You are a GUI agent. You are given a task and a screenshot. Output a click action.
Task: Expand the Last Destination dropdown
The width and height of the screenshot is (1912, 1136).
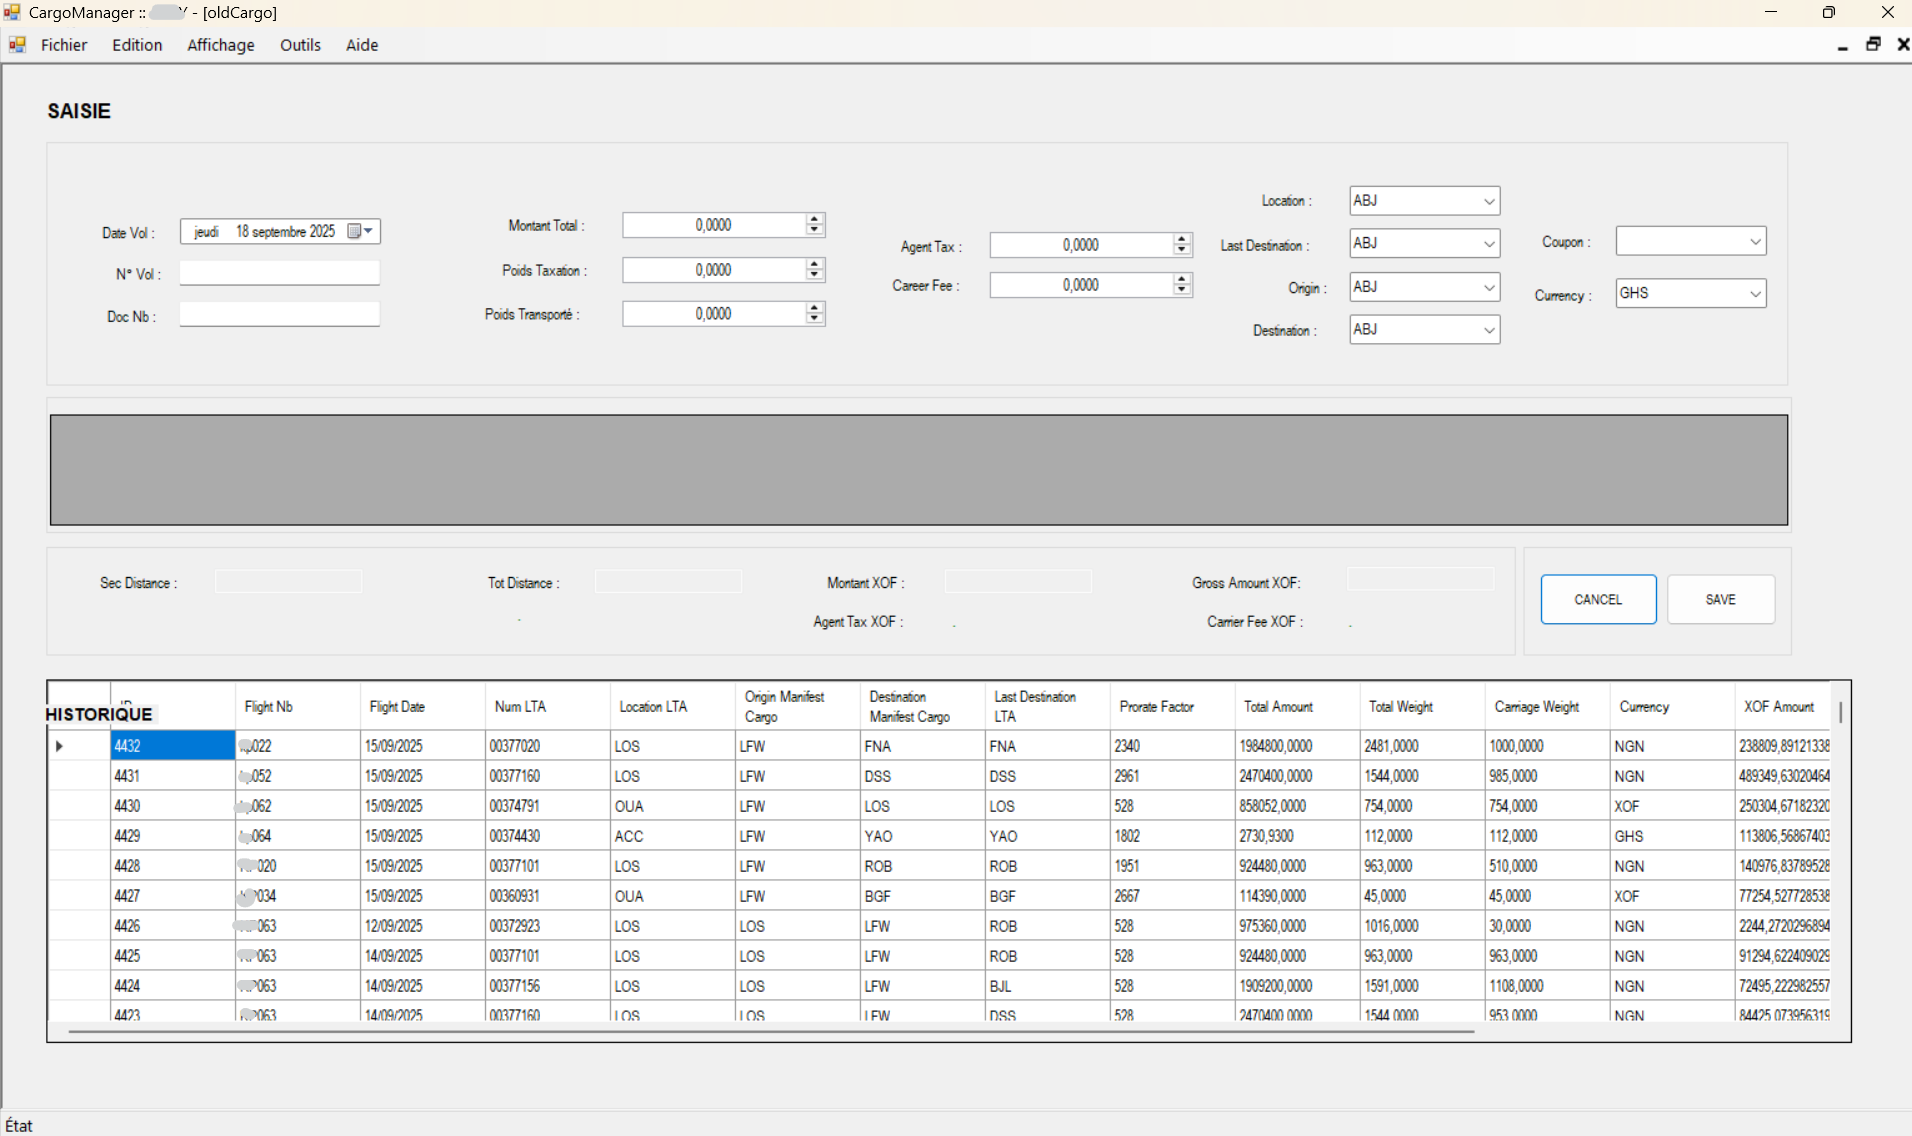(1488, 244)
